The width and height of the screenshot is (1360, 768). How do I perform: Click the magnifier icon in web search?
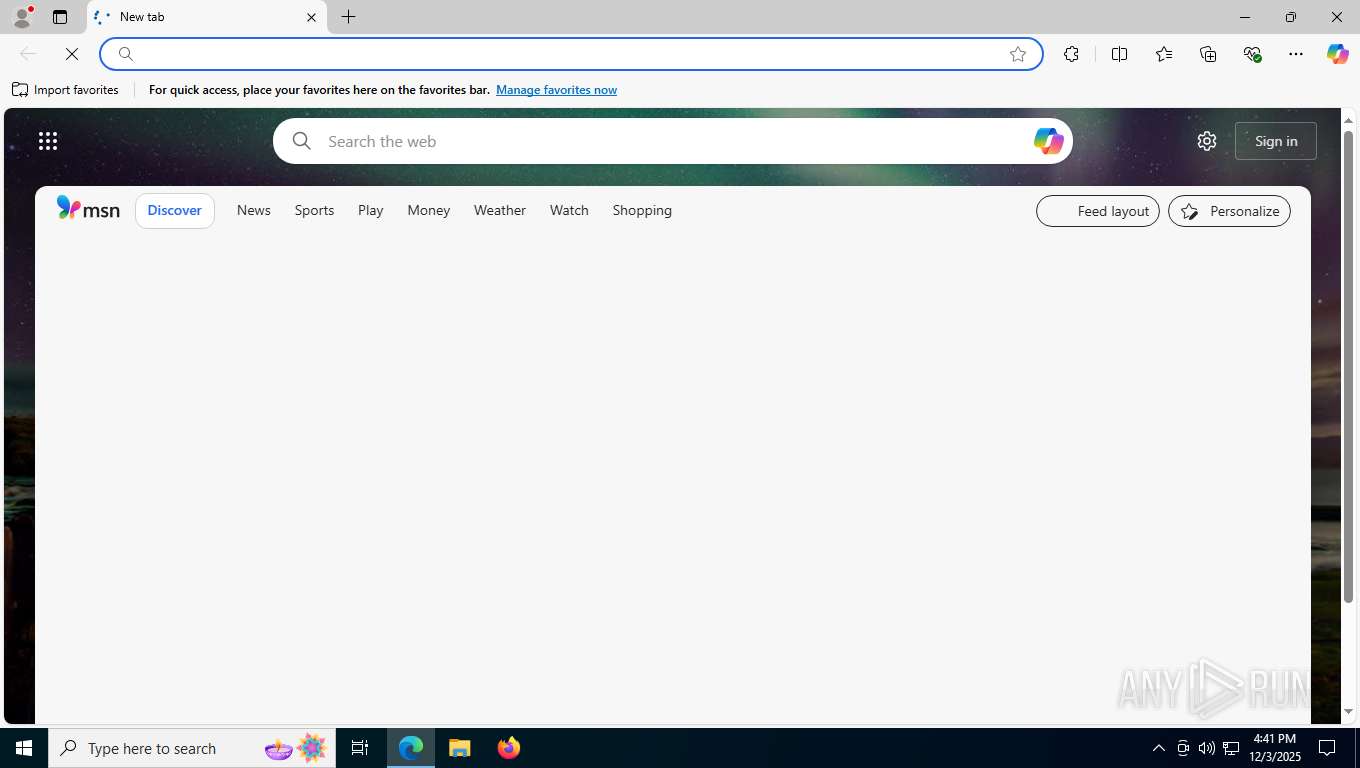click(x=301, y=141)
